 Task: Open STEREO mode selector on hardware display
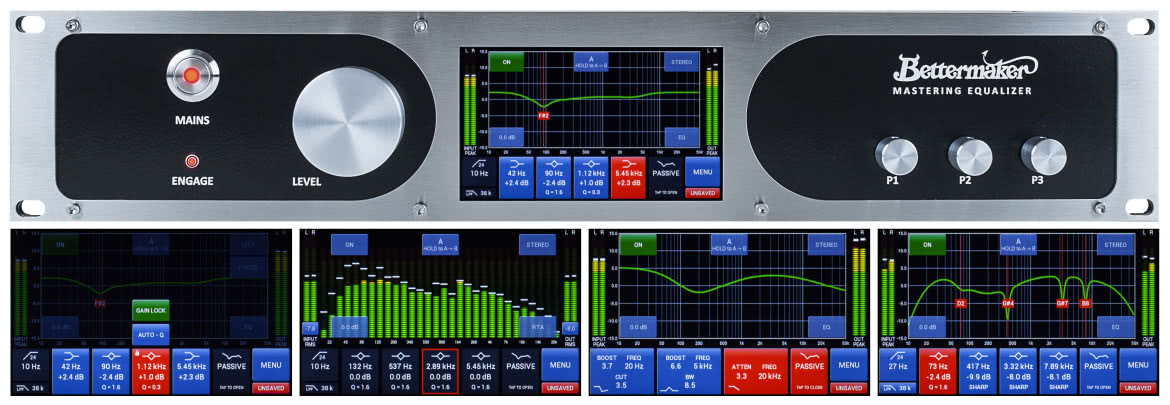coord(681,62)
